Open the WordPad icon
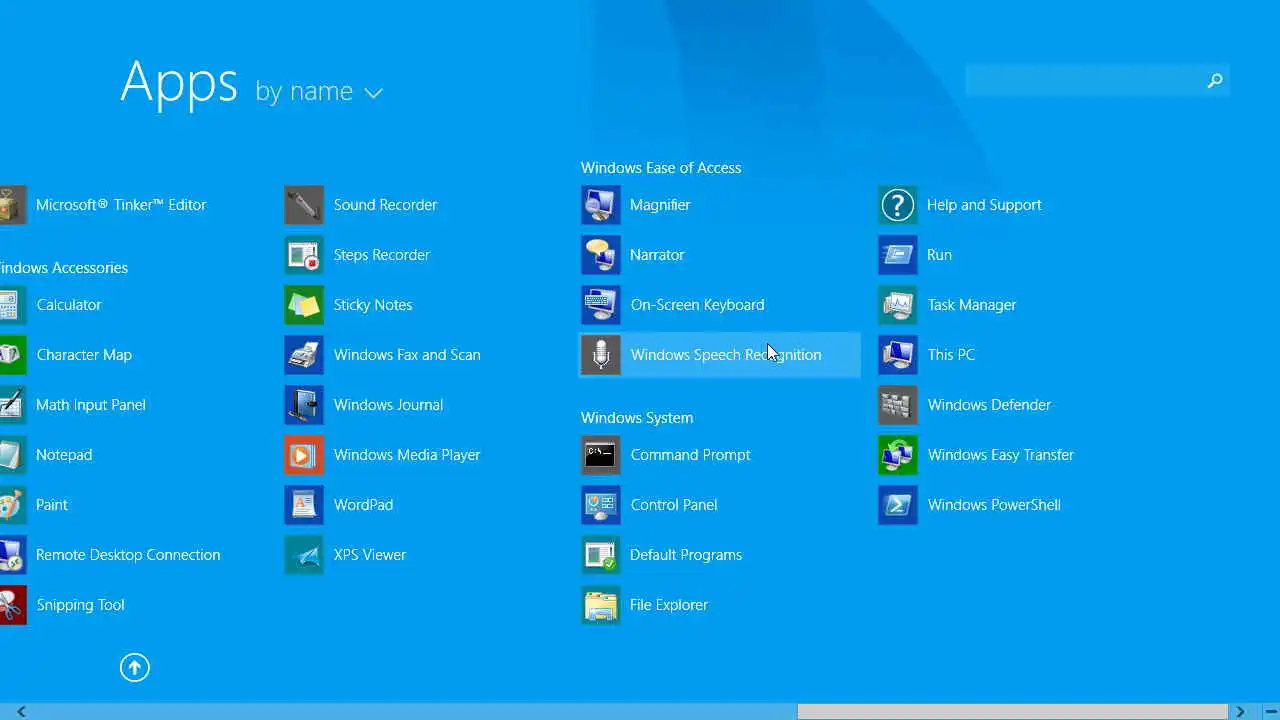 click(304, 505)
